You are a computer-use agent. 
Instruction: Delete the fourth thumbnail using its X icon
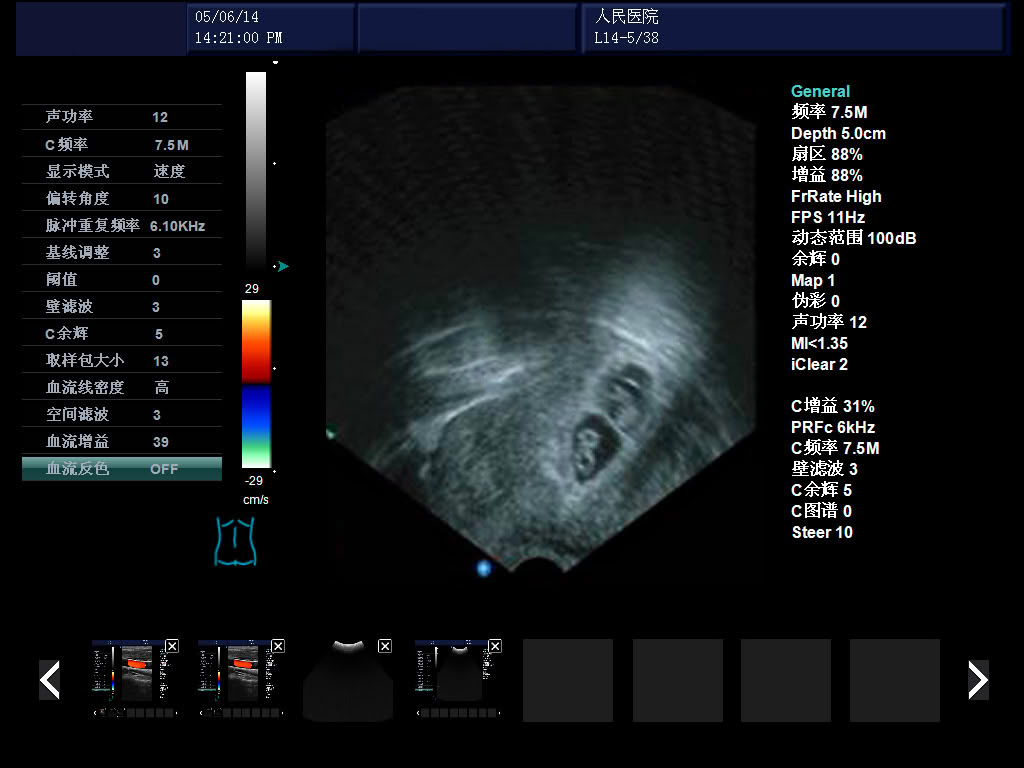(x=494, y=646)
